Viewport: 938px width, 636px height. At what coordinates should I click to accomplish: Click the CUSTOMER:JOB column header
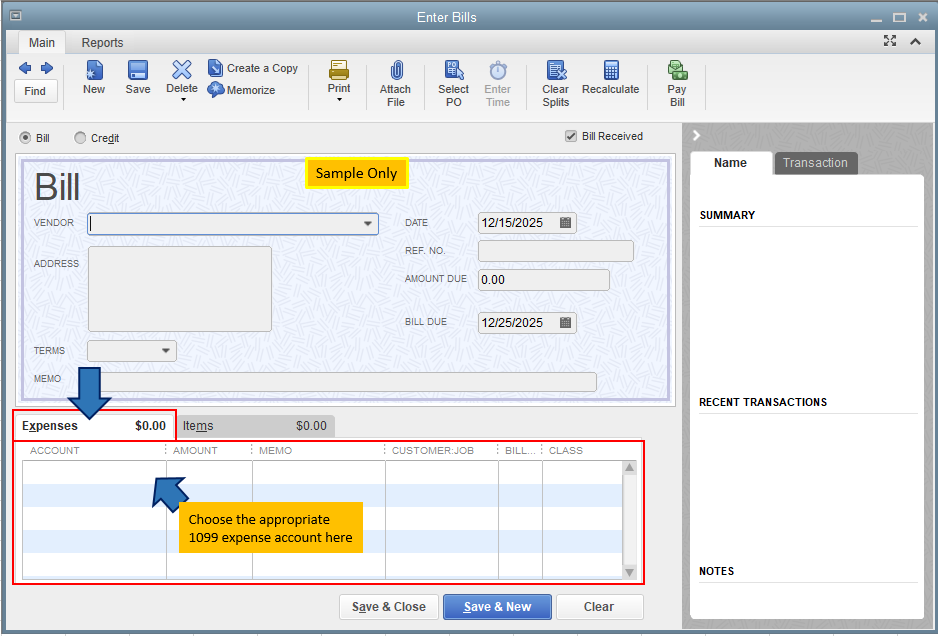pyautogui.click(x=433, y=451)
